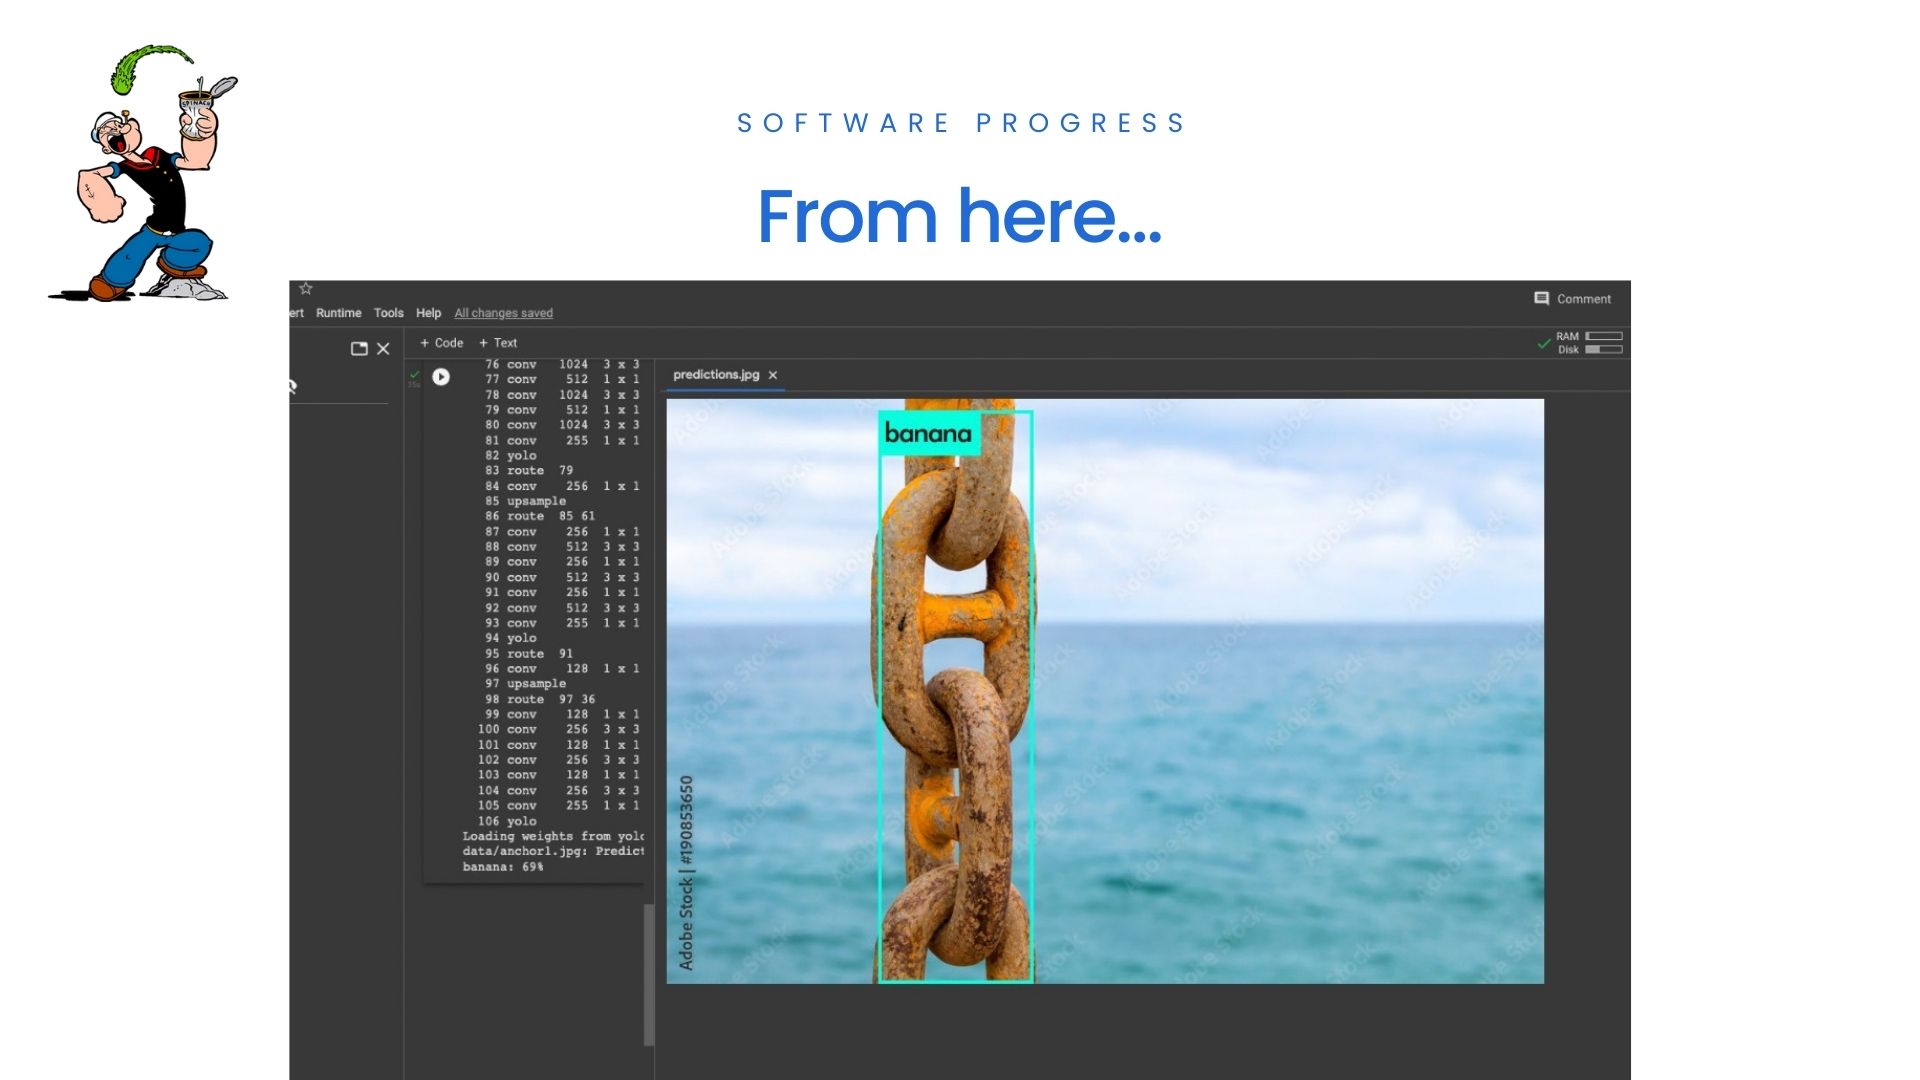Open the Runtime menu
The image size is (1920, 1080).
[338, 313]
